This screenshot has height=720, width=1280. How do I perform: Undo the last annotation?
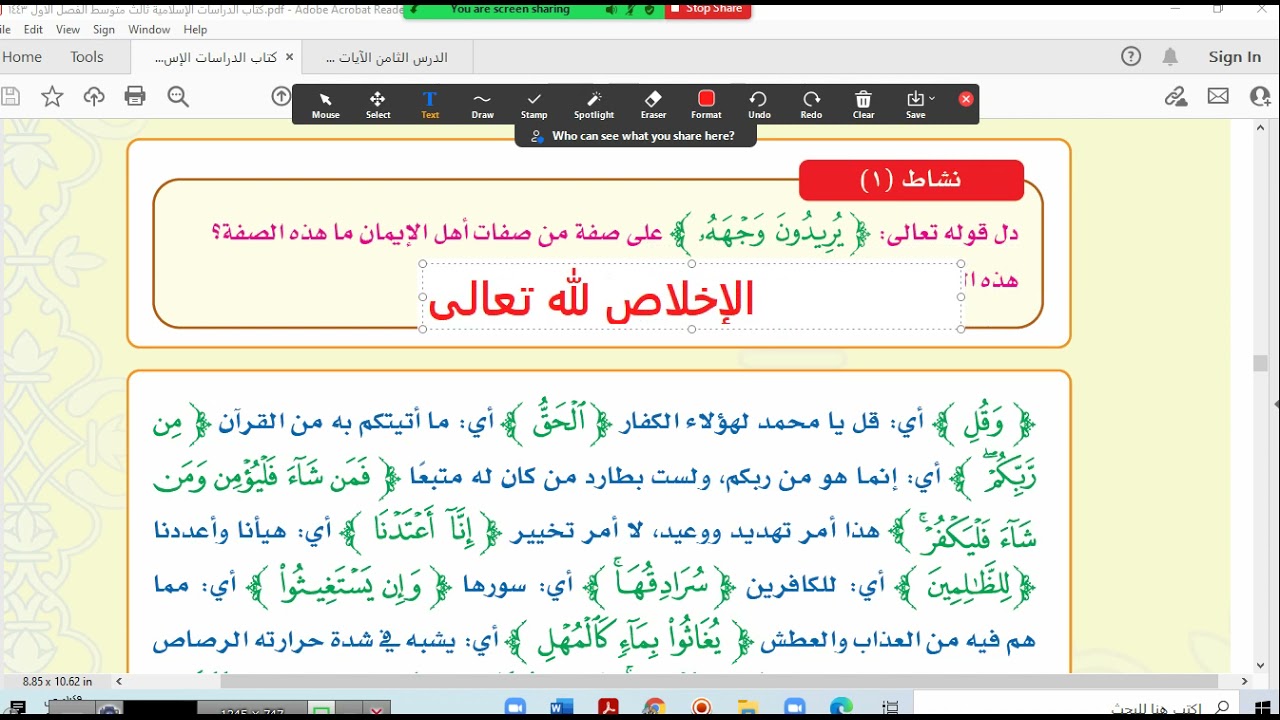pos(759,105)
